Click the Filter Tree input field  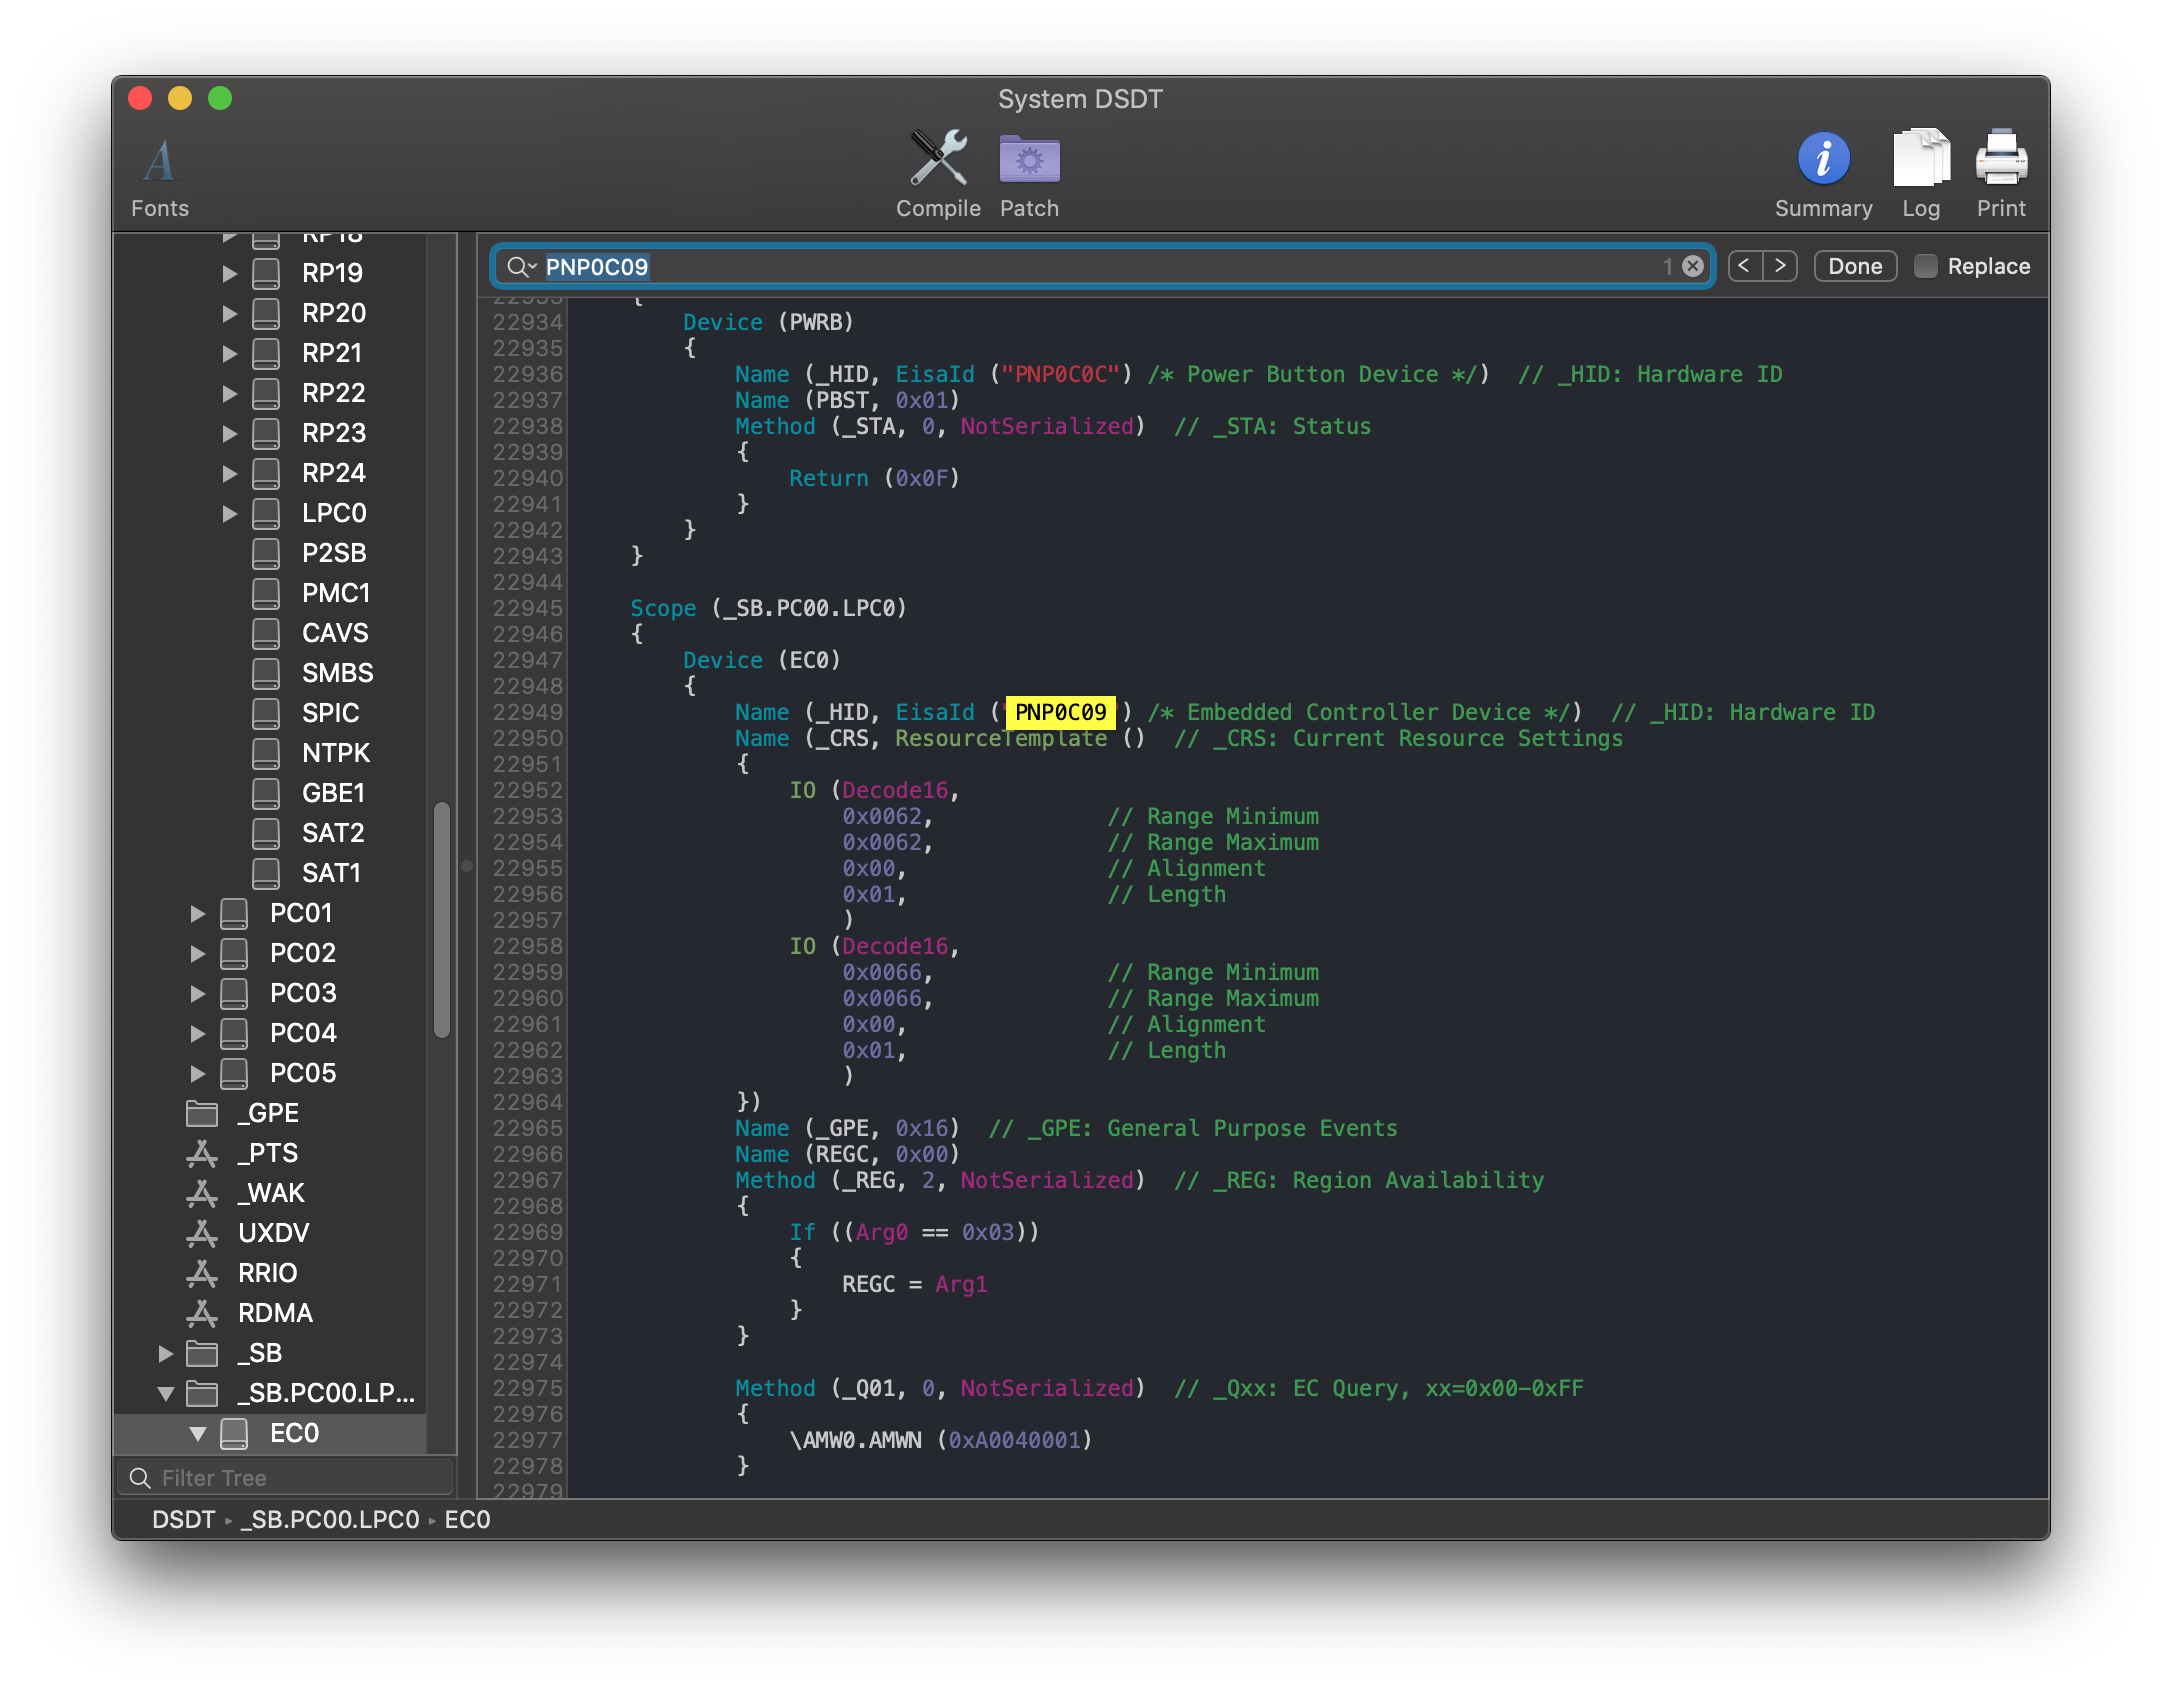coord(300,1478)
